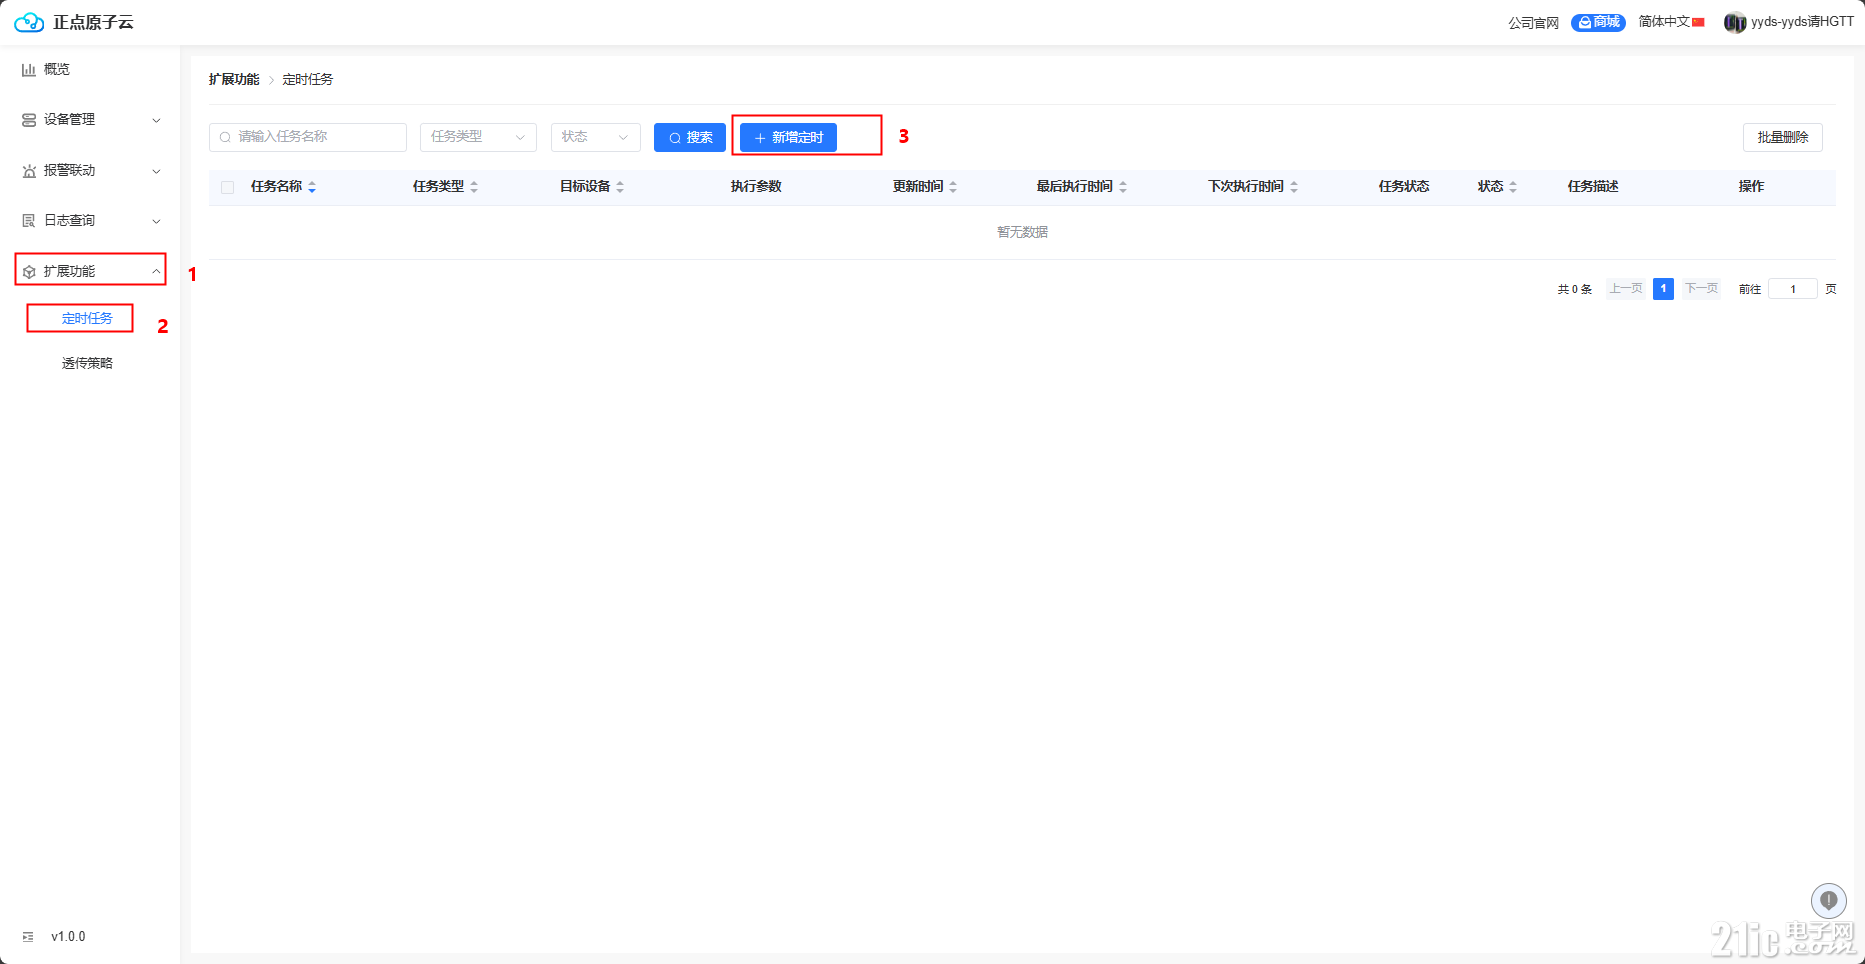
Task: Sort by 下次执行时间 column
Action: click(x=1294, y=187)
